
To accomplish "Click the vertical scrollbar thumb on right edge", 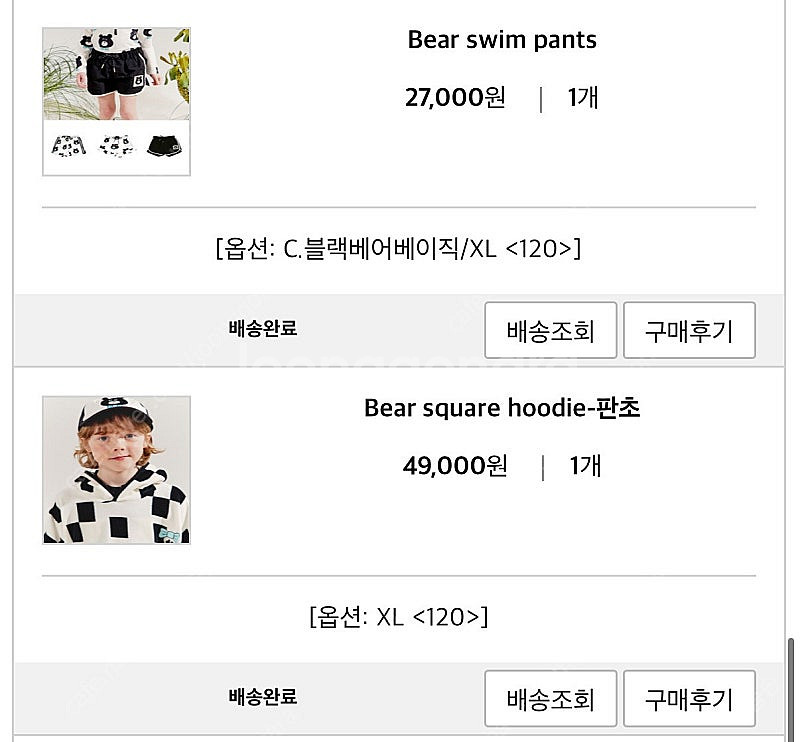I will [791, 689].
